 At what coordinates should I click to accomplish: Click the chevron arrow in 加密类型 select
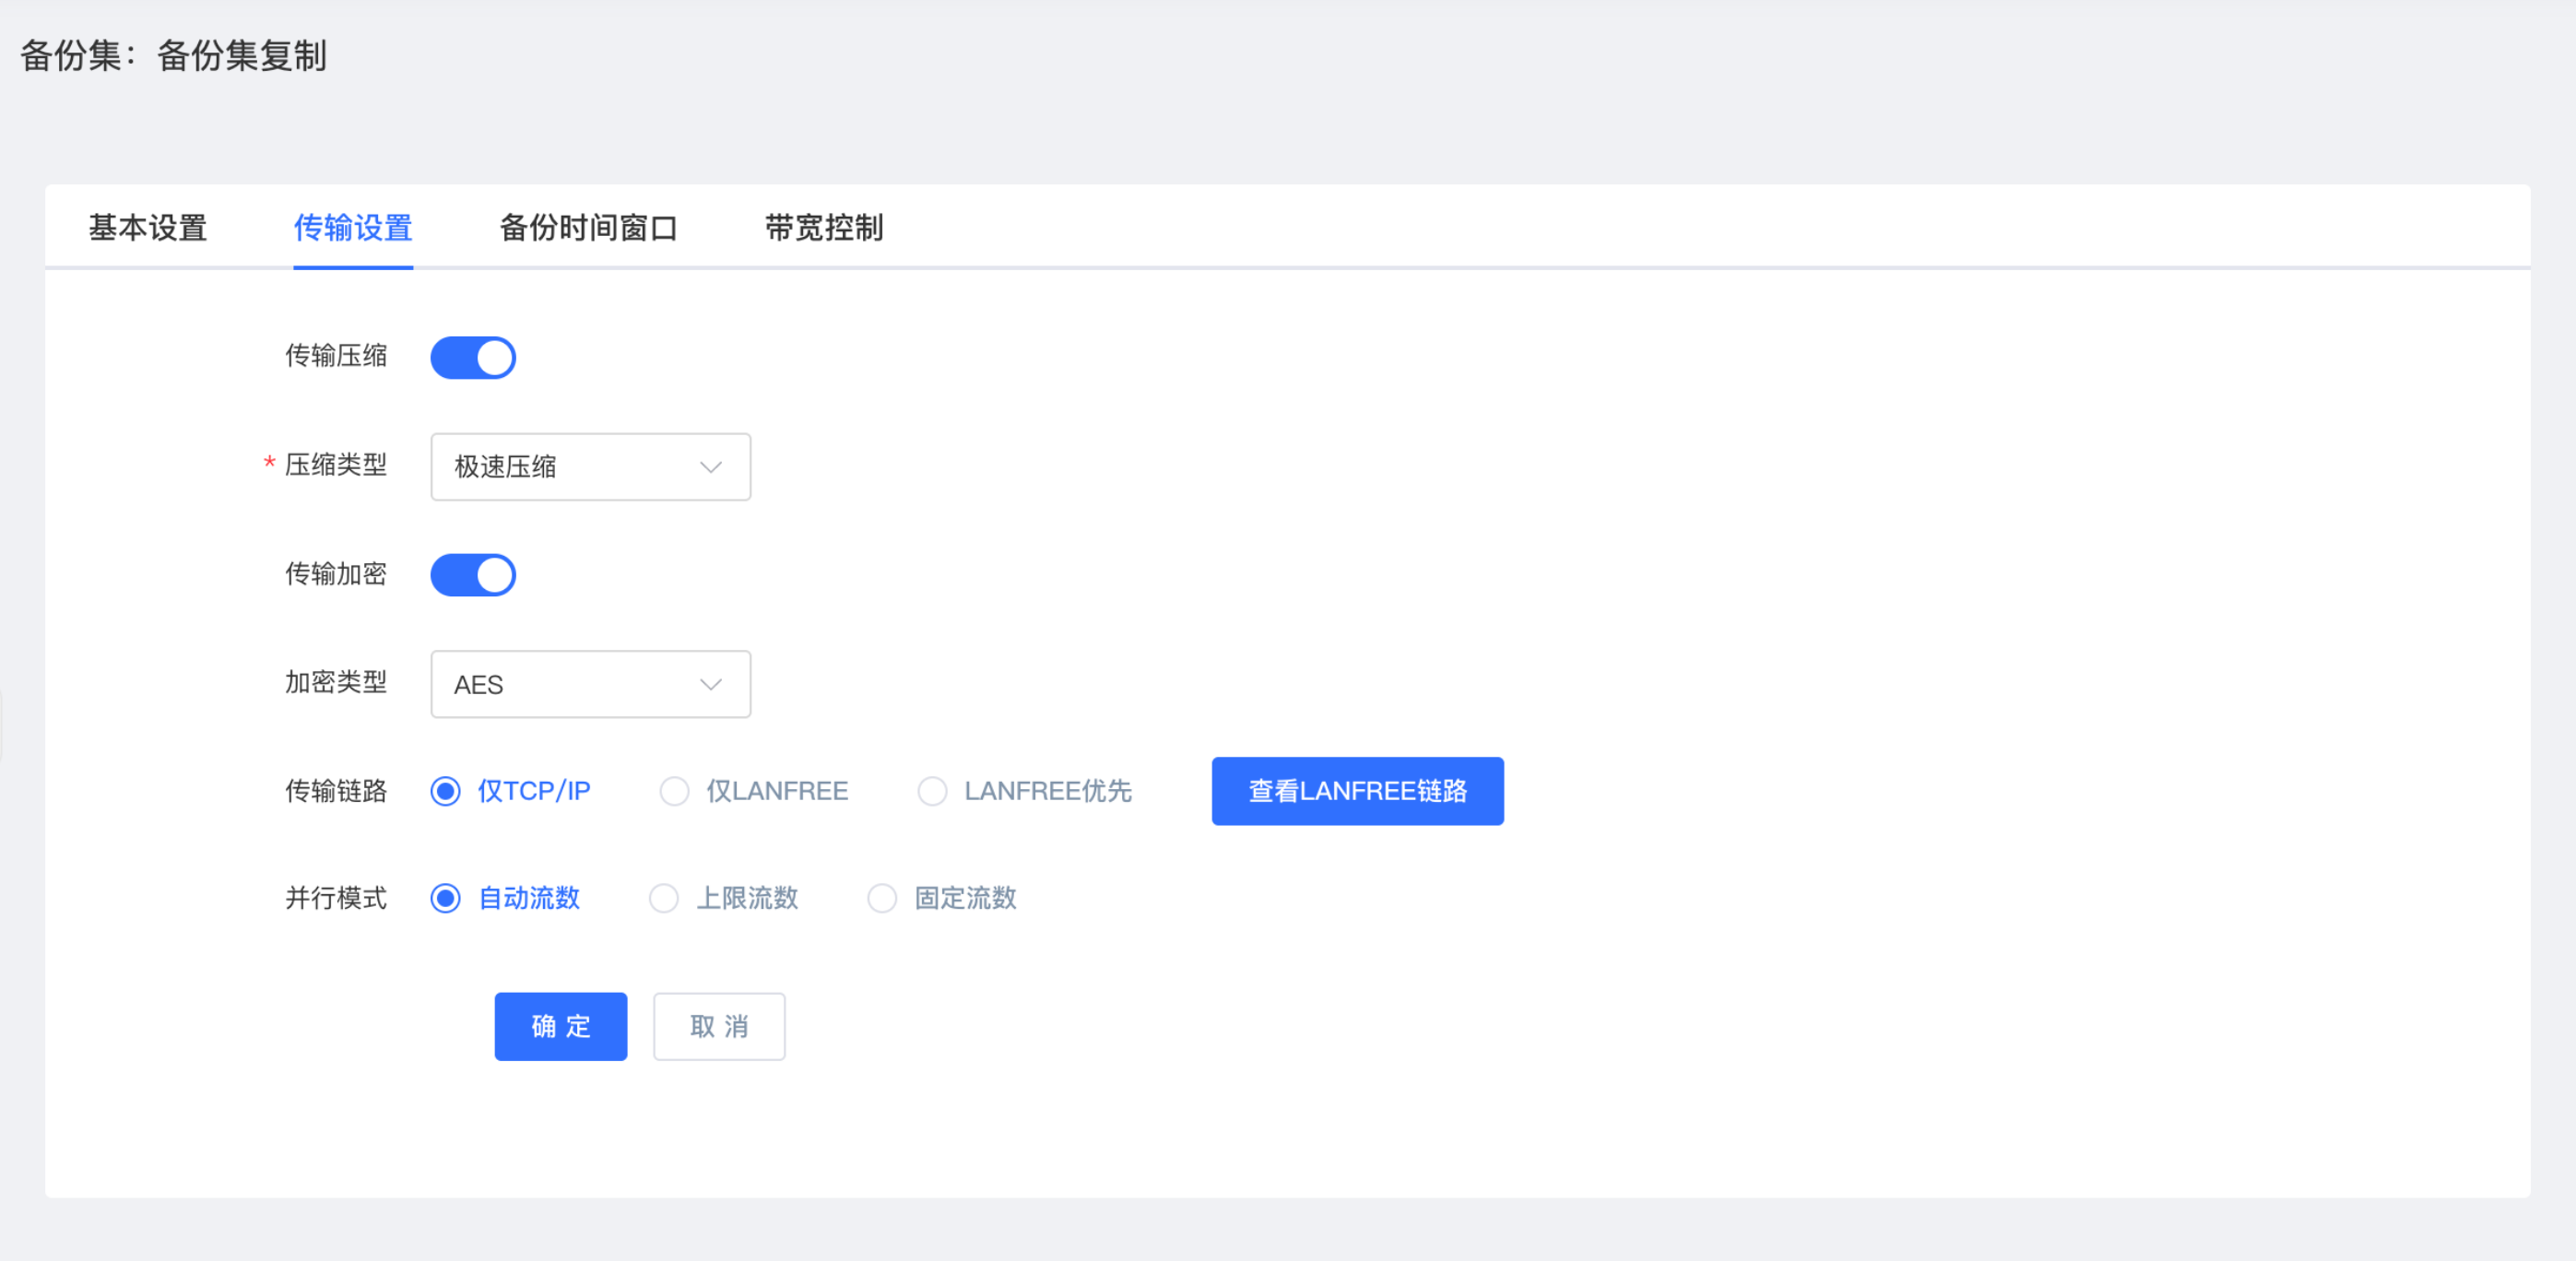click(711, 684)
